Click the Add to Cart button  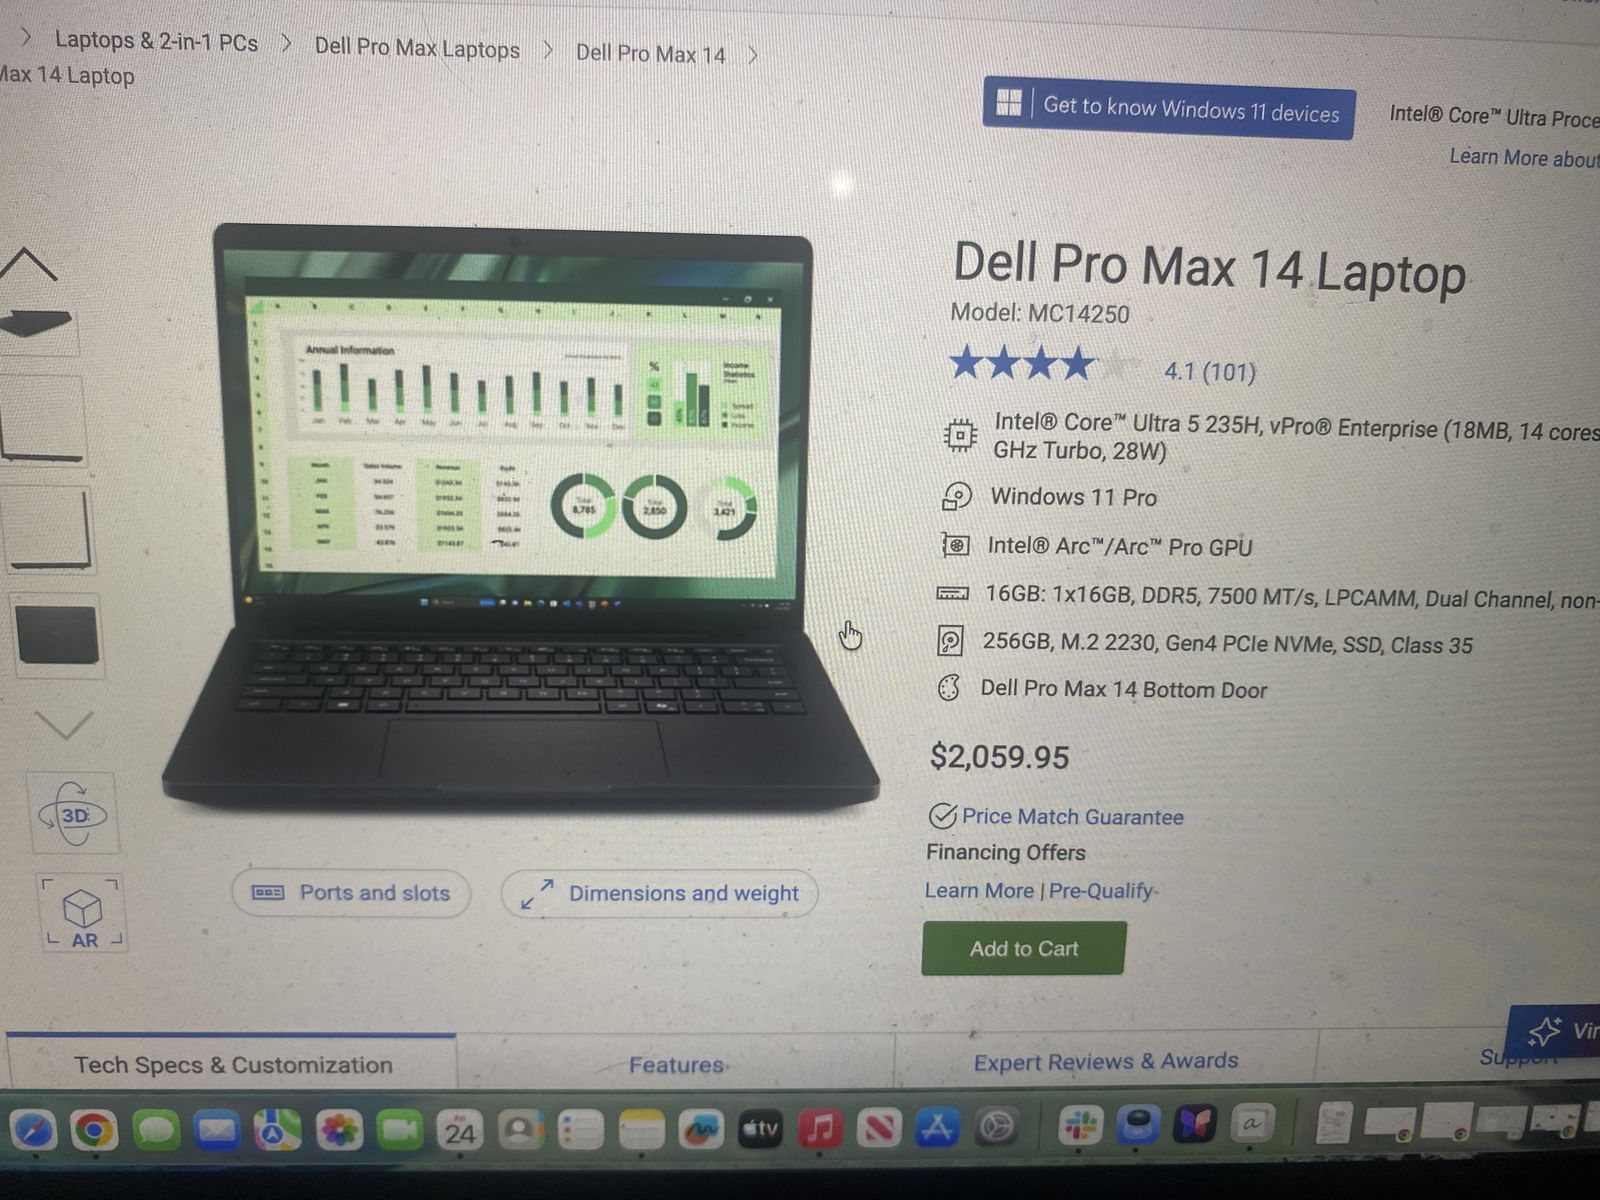tap(1024, 948)
